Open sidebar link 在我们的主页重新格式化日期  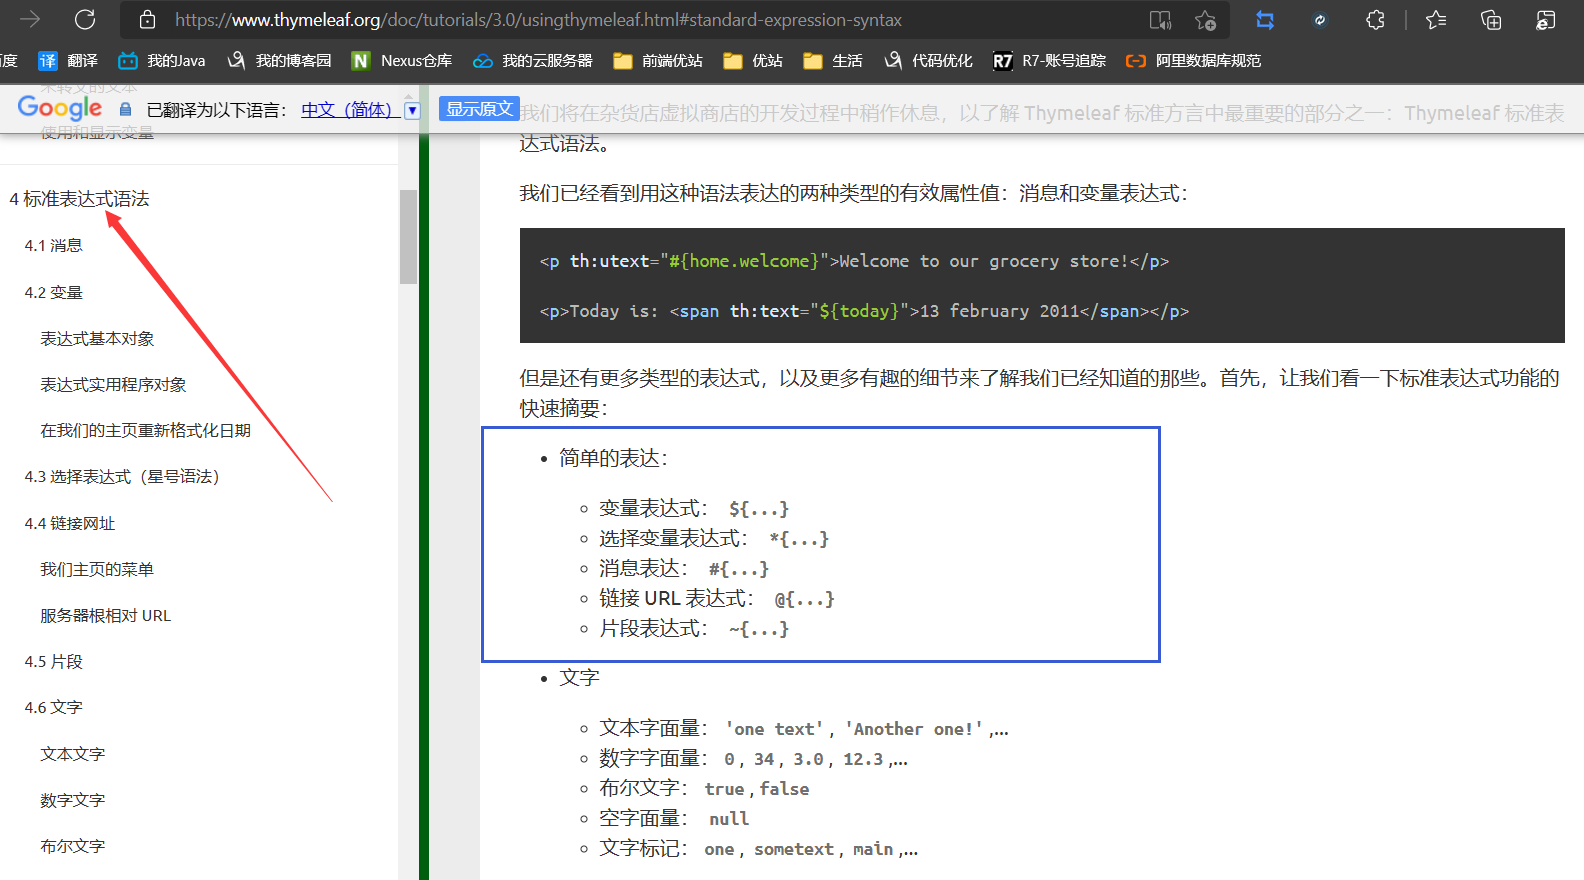tap(145, 431)
